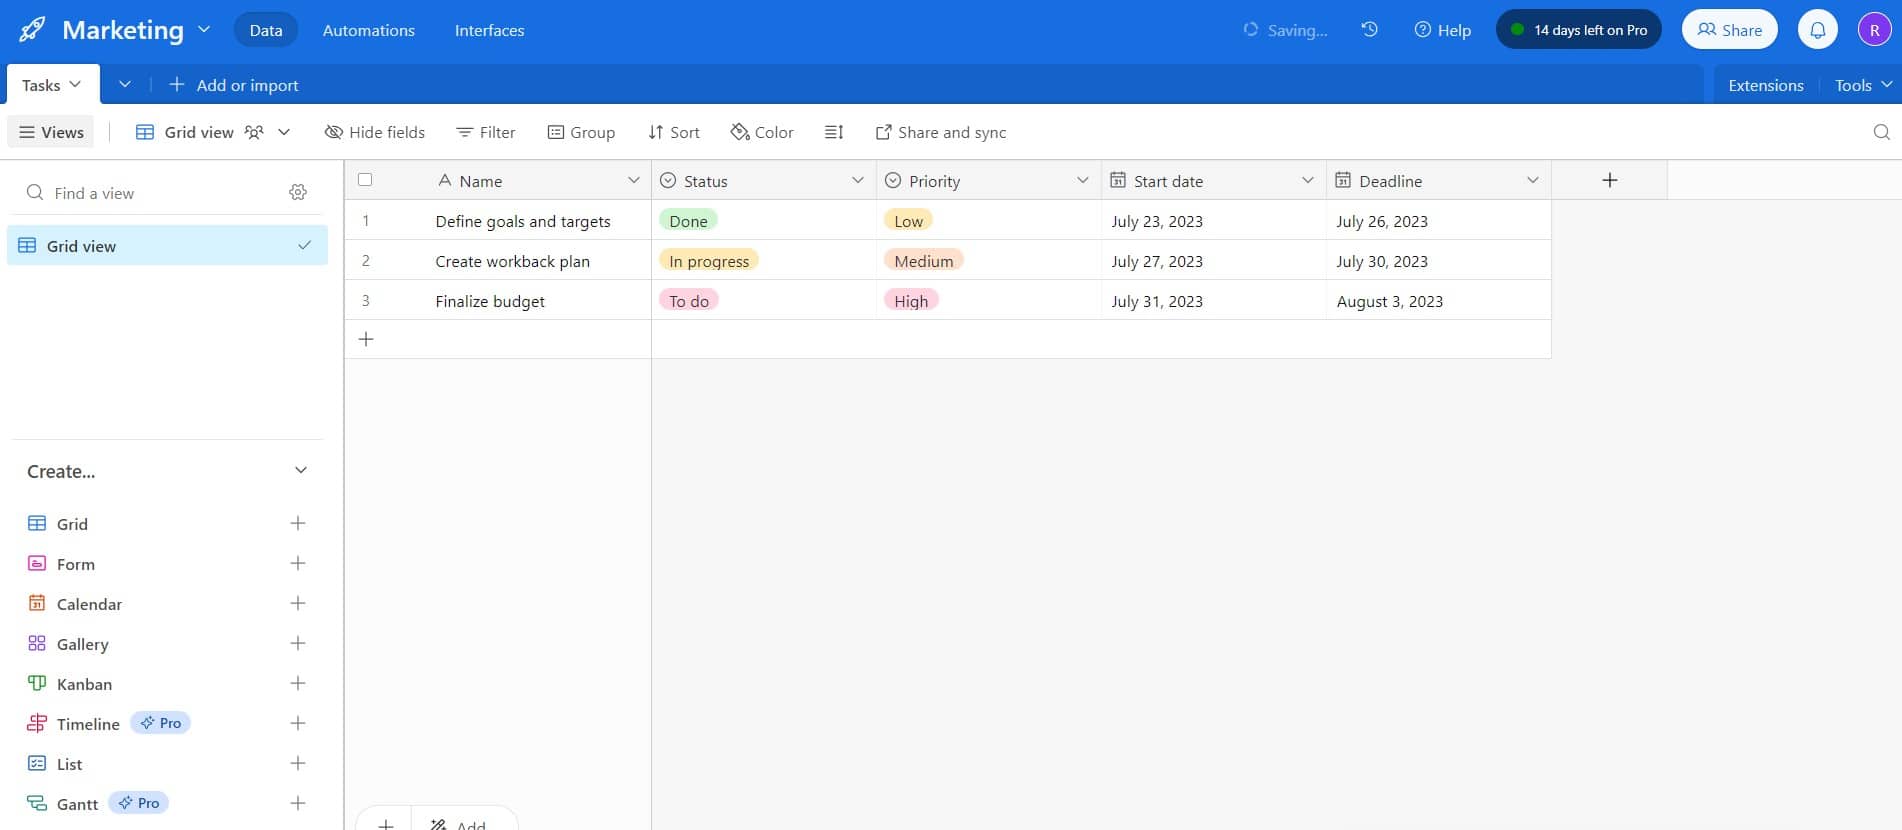1902x830 pixels.
Task: Open Deadline field menu arrow
Action: [x=1532, y=180]
